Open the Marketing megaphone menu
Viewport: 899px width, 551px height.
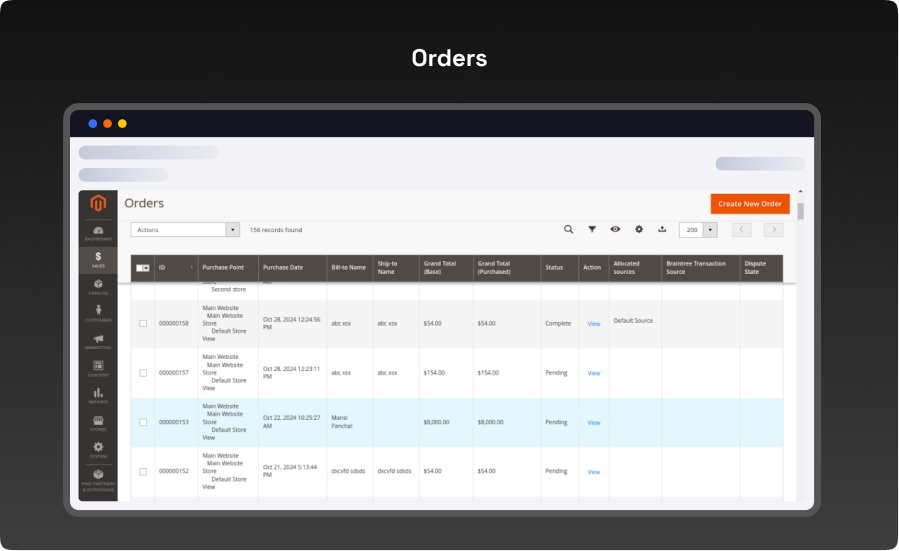click(98, 342)
